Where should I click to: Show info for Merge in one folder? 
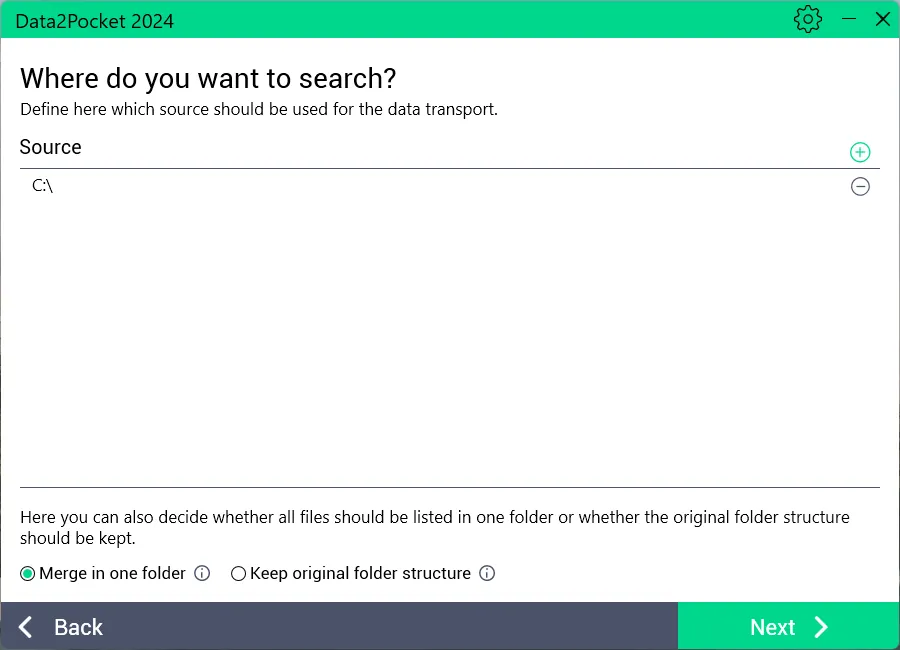point(202,574)
